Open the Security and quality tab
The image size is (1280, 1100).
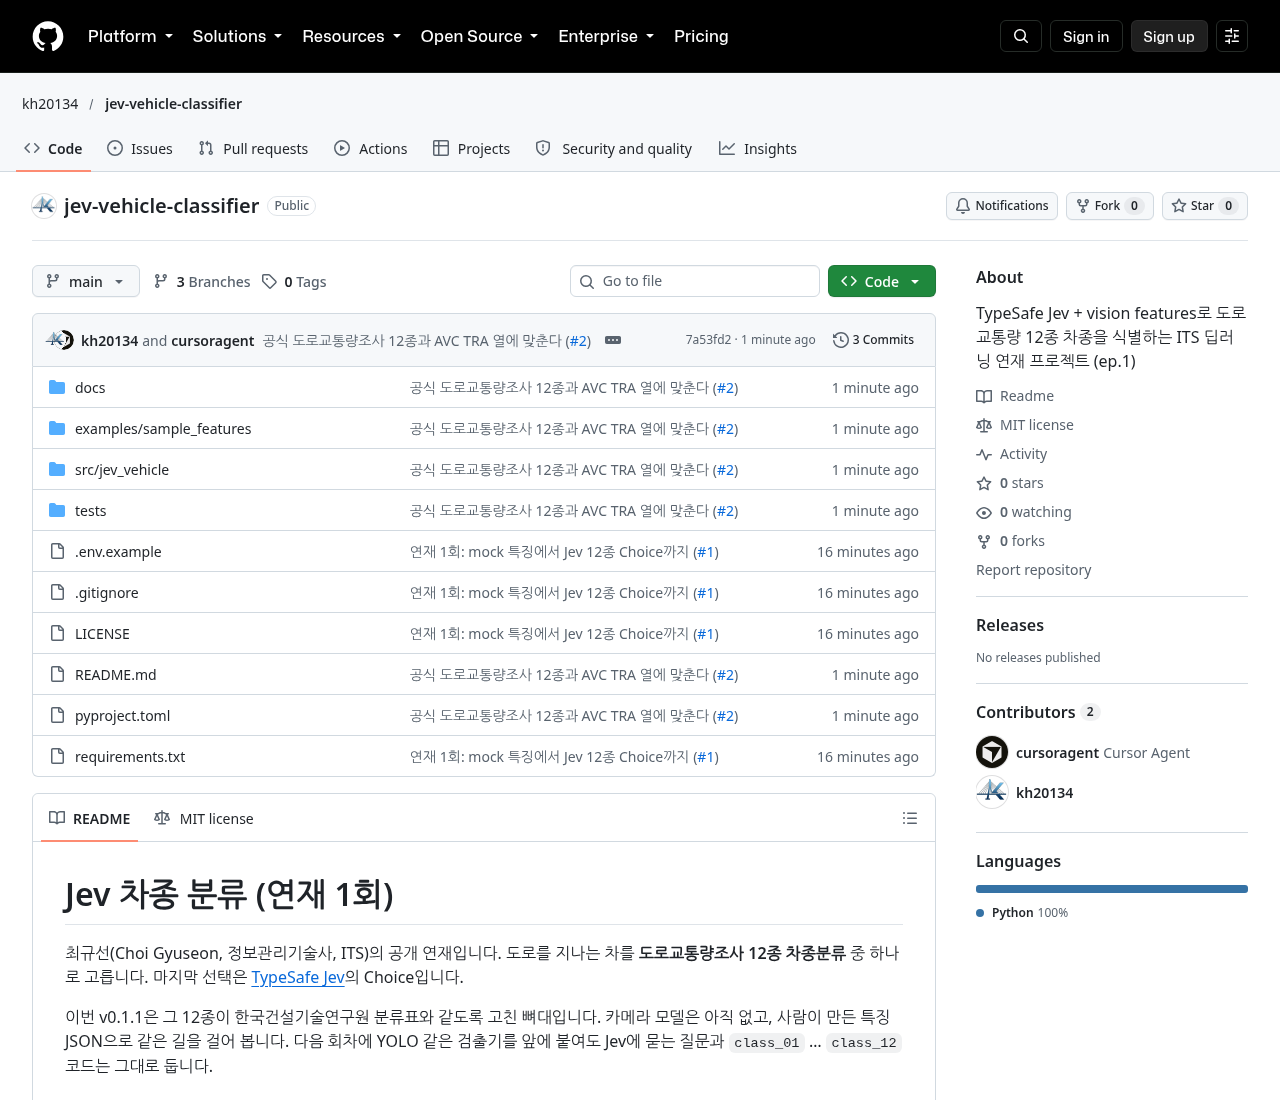614,148
